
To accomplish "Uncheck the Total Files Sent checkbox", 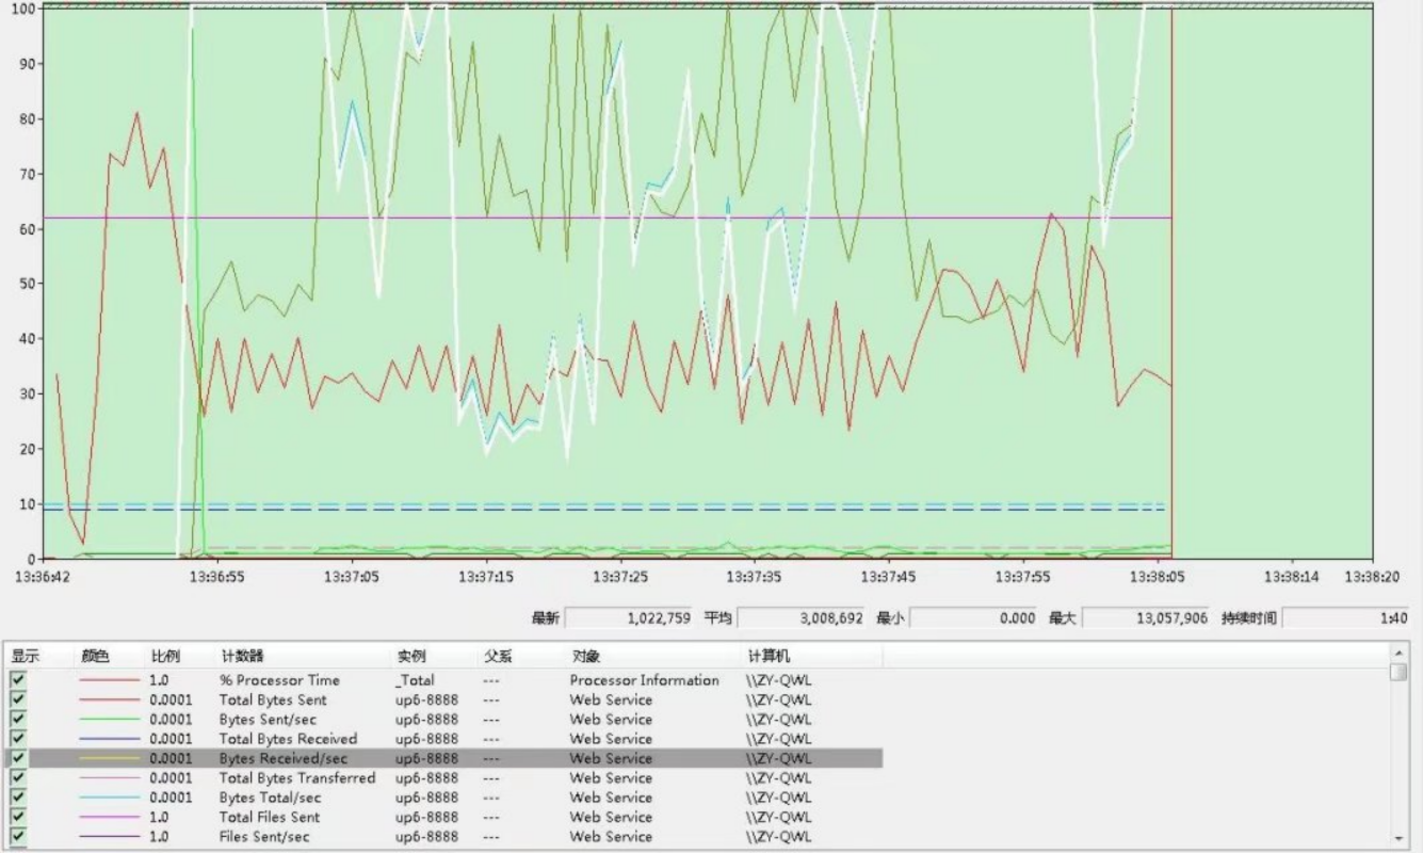I will tap(18, 817).
